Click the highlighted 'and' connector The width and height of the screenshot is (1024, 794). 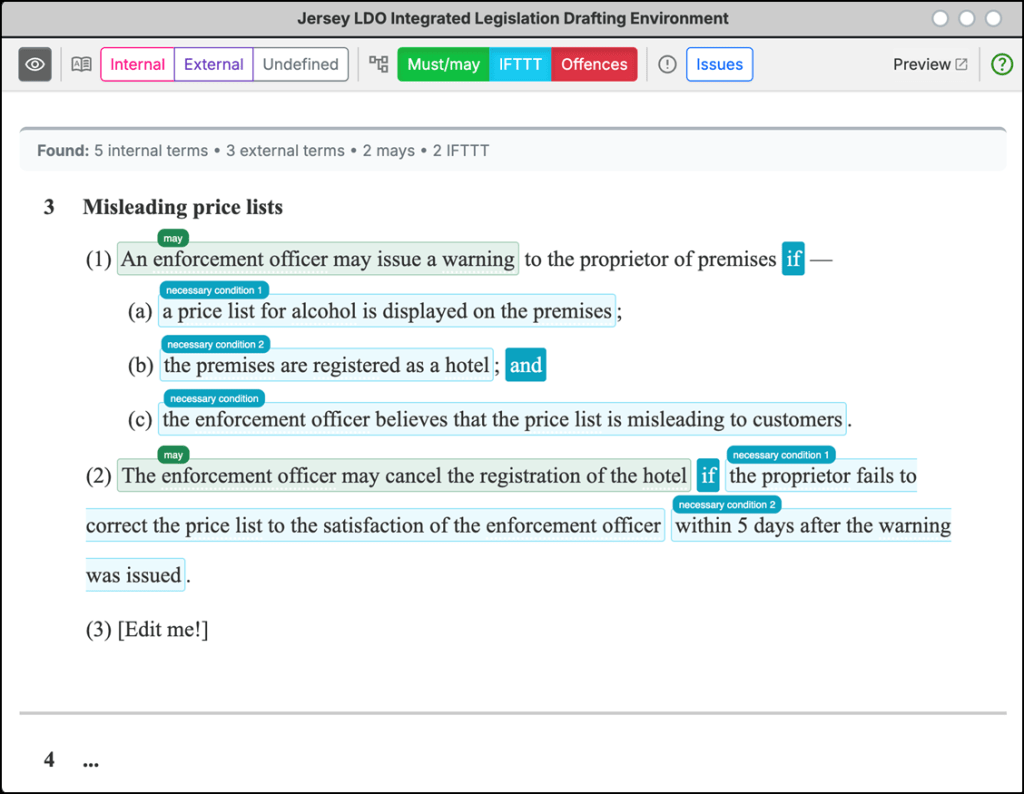point(526,365)
